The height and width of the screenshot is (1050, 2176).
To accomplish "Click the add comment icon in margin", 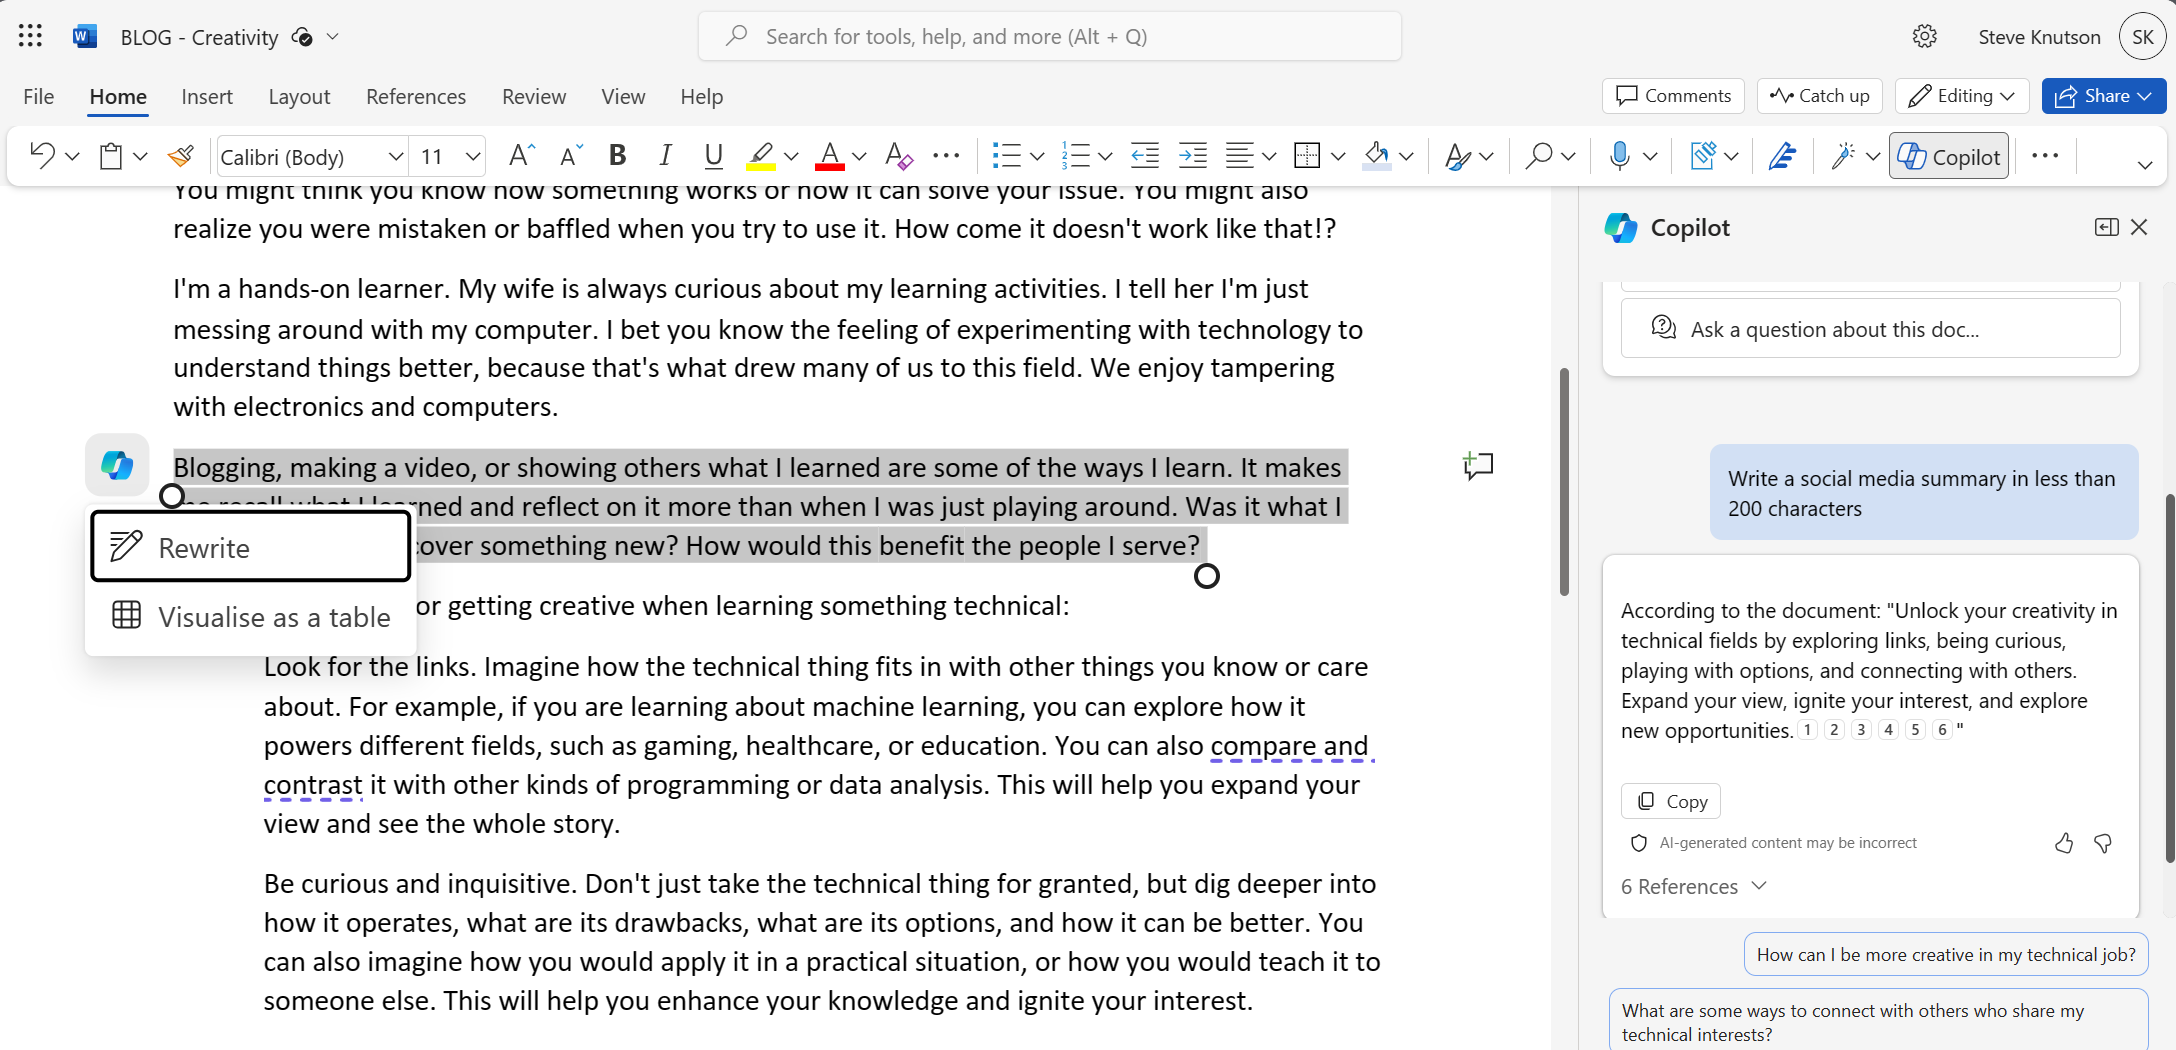I will click(x=1478, y=466).
